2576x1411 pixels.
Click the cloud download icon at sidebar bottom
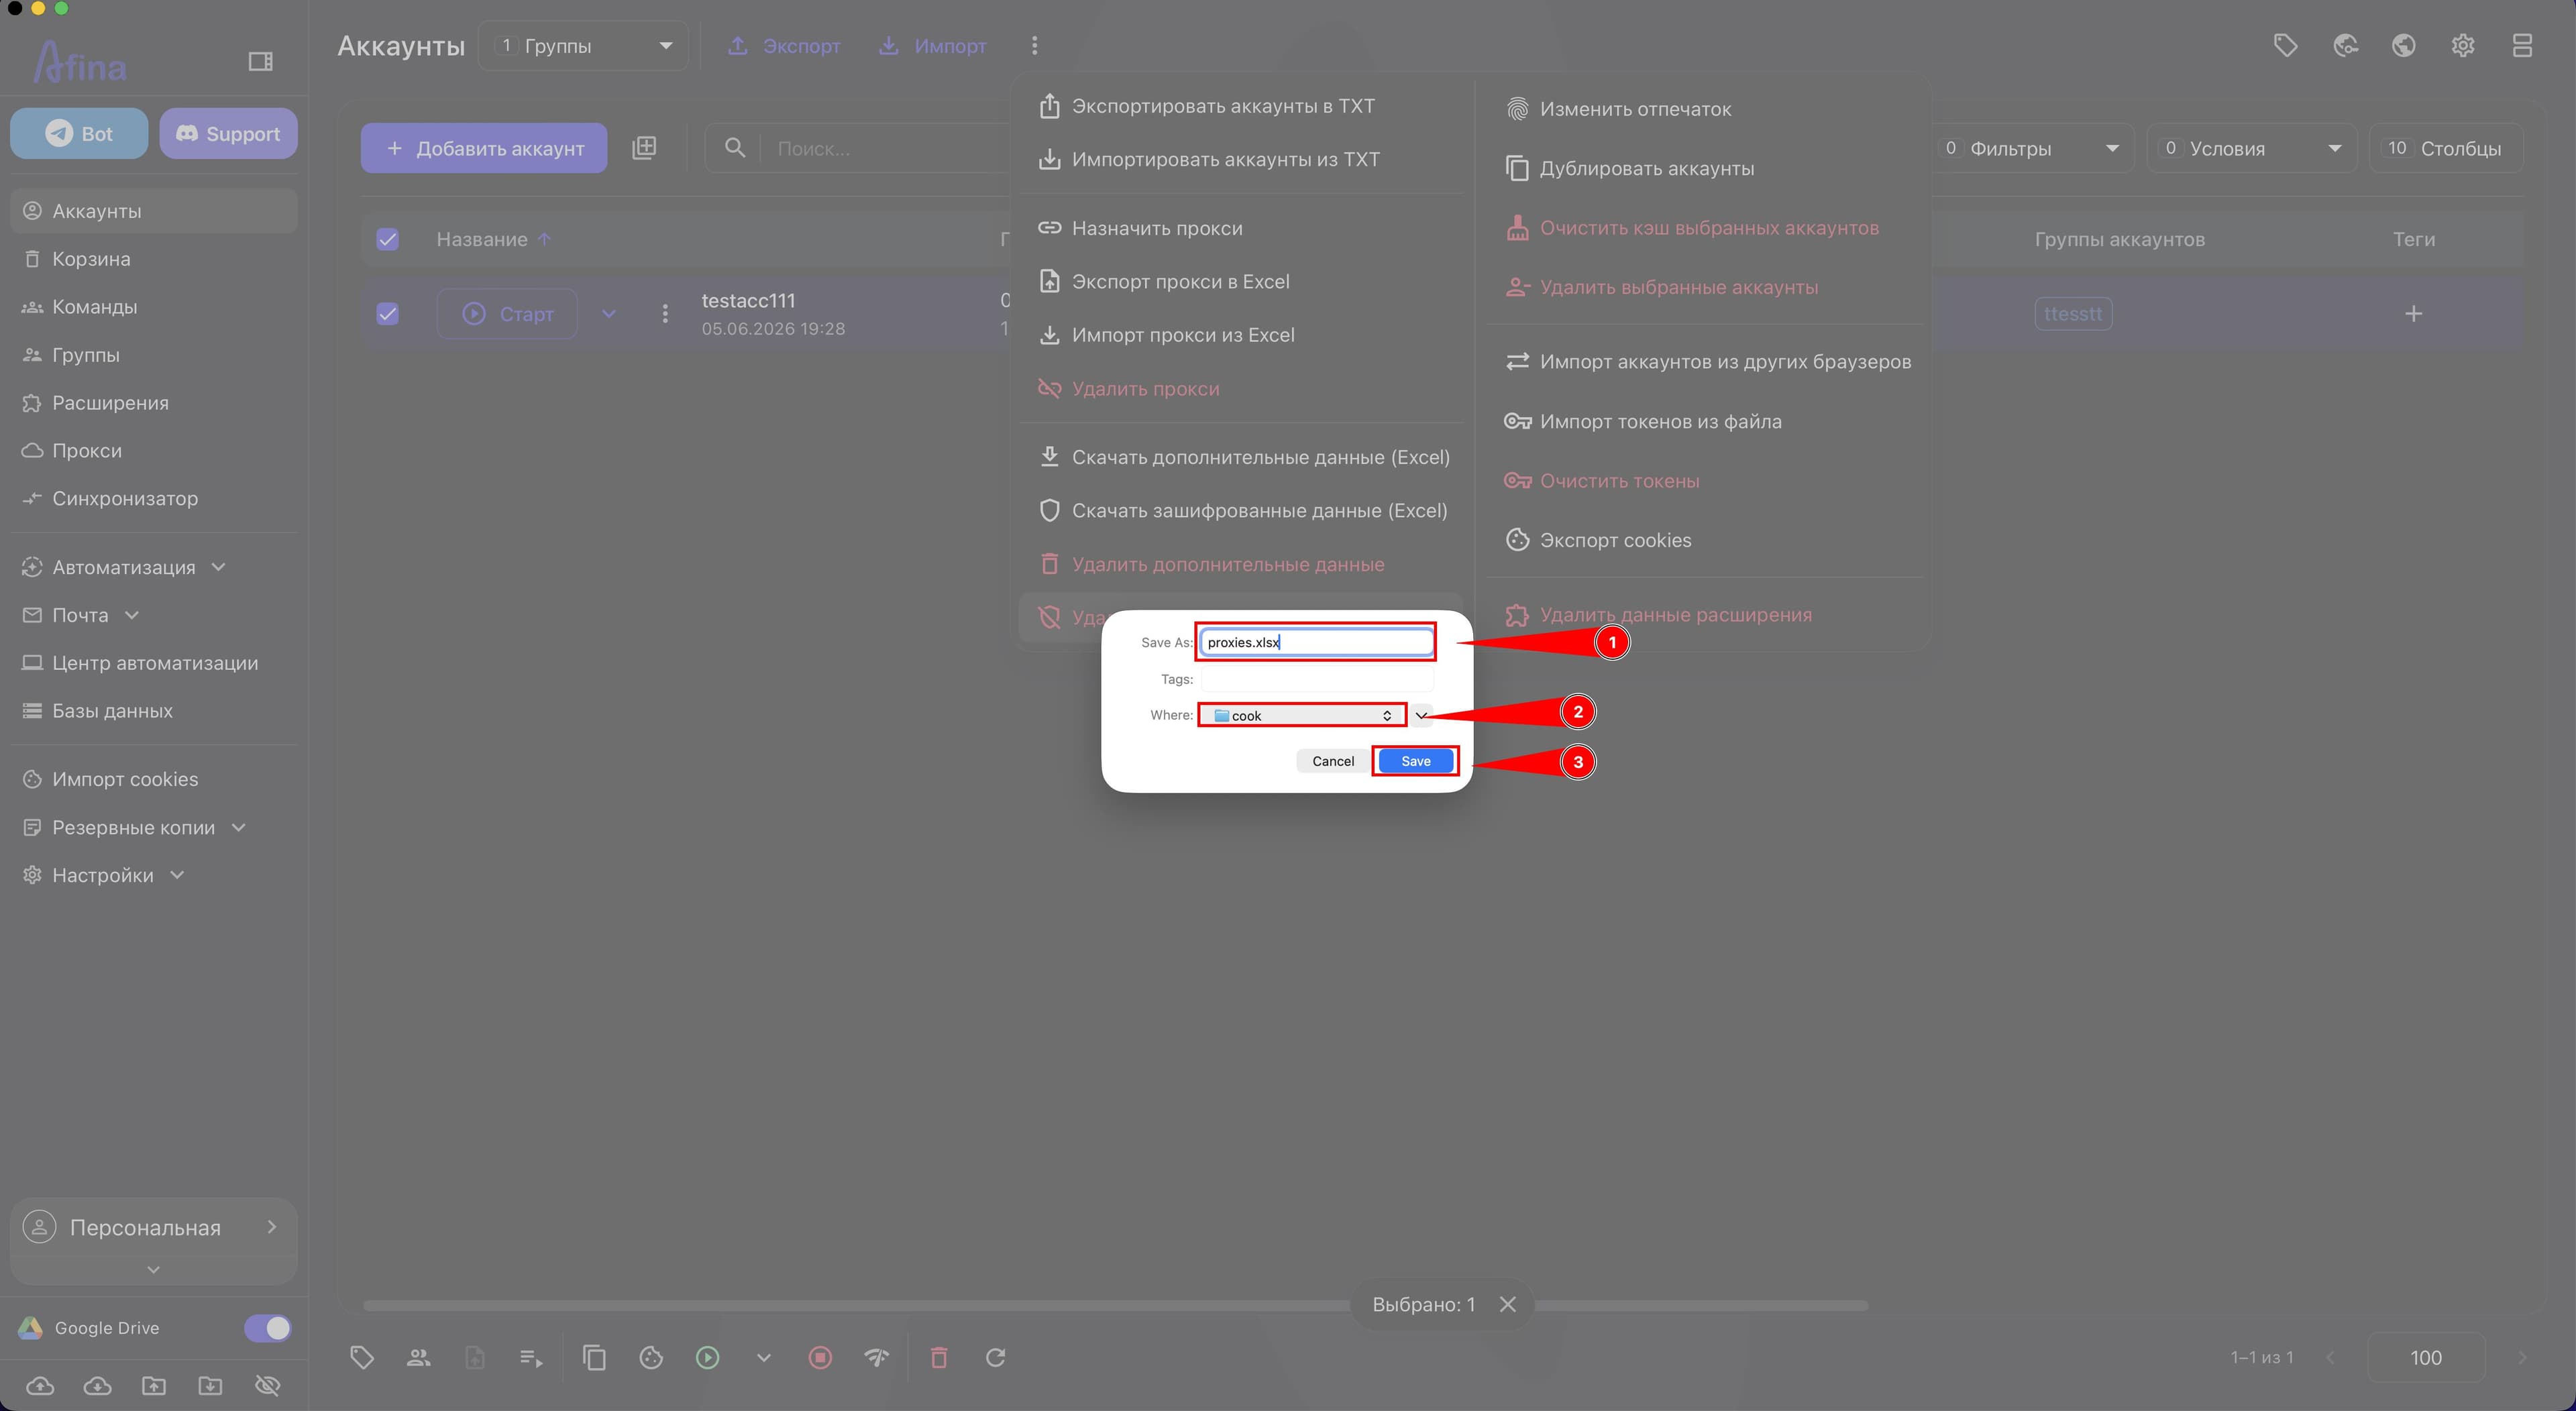click(x=97, y=1385)
